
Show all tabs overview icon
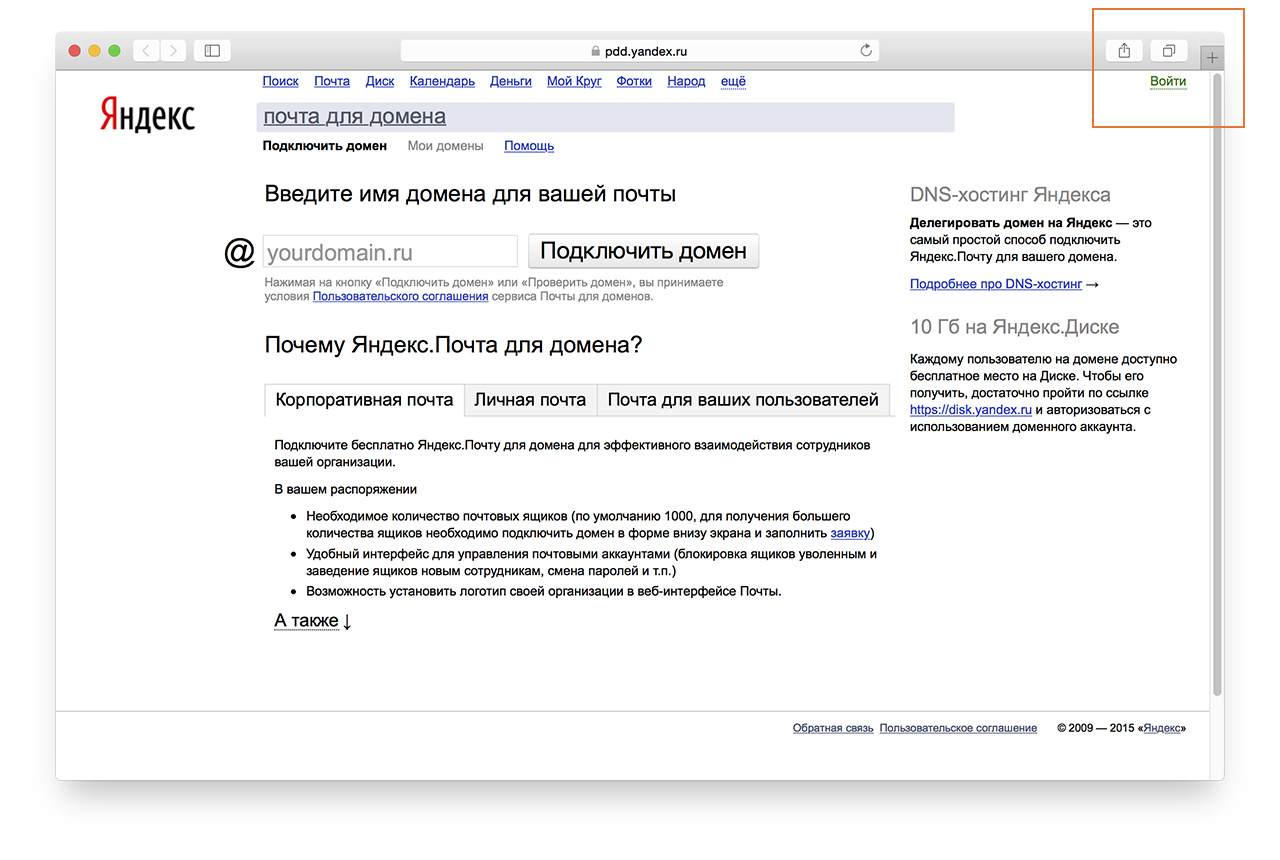tap(1168, 51)
